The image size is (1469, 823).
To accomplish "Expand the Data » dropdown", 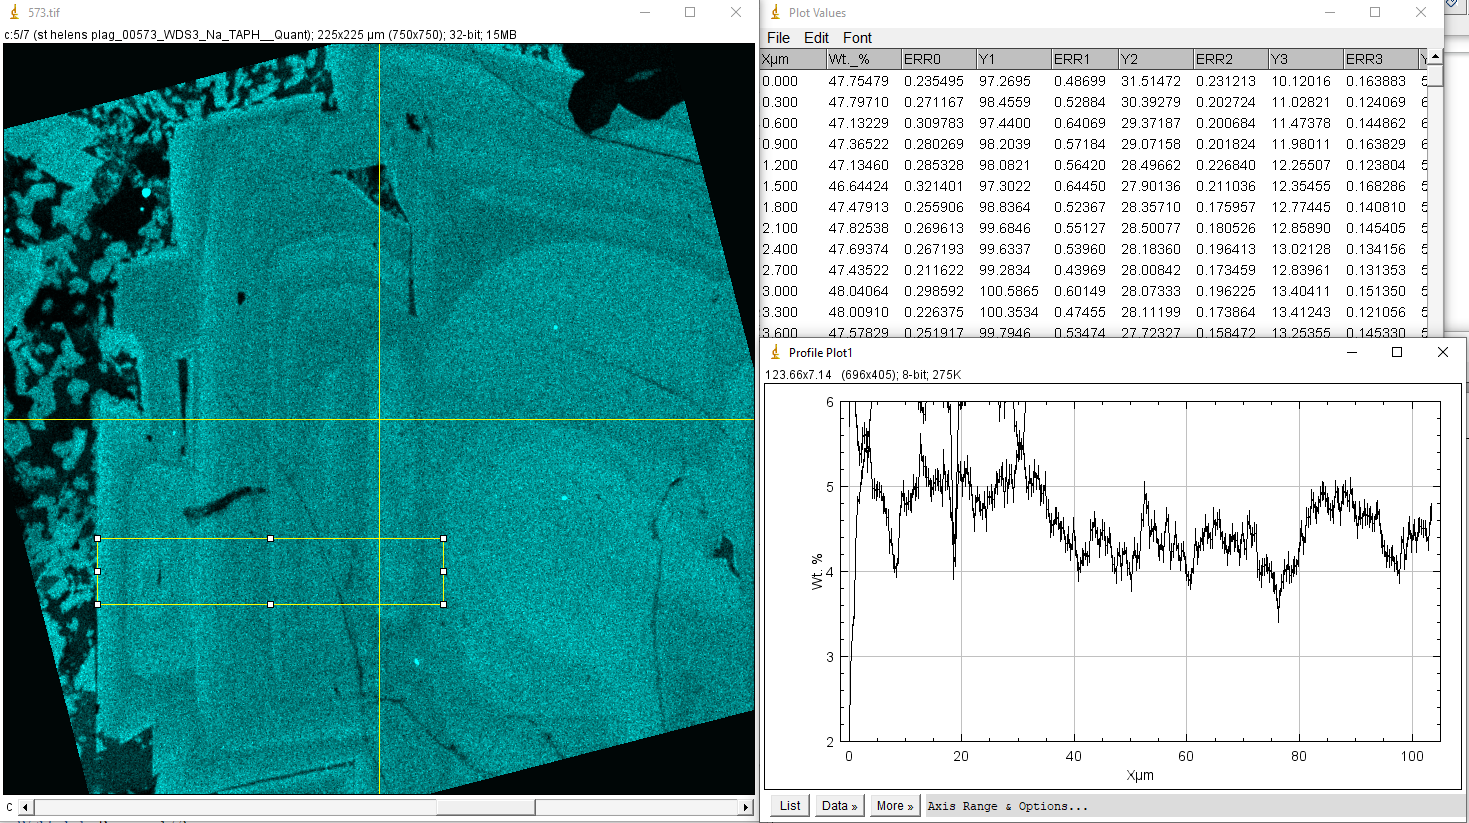I will [839, 806].
